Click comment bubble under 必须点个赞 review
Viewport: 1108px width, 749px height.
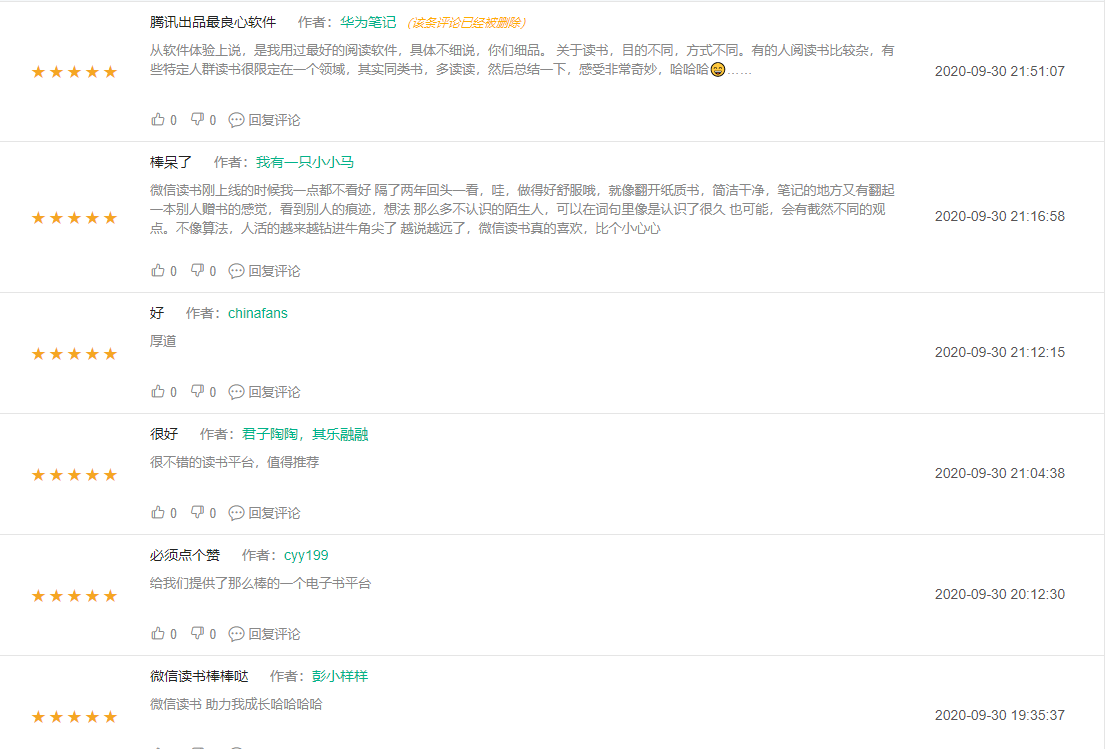coord(236,634)
